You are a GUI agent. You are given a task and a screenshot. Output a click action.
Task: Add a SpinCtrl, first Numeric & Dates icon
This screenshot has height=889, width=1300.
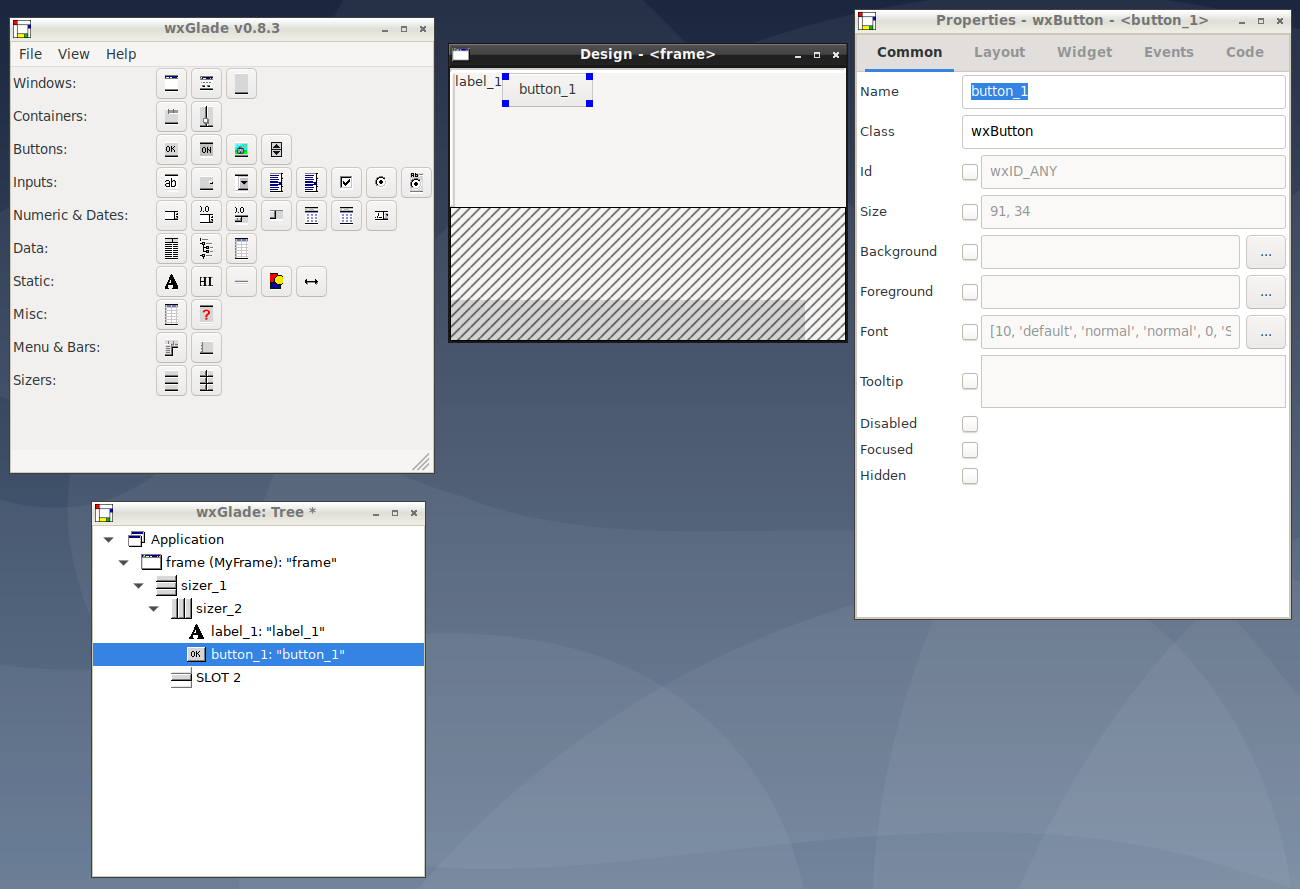click(172, 216)
